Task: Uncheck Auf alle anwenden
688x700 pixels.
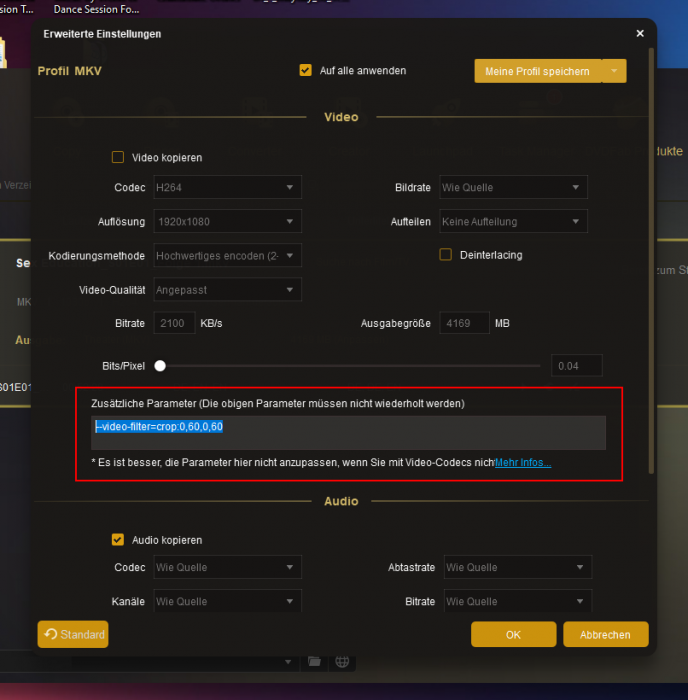Action: (x=306, y=71)
